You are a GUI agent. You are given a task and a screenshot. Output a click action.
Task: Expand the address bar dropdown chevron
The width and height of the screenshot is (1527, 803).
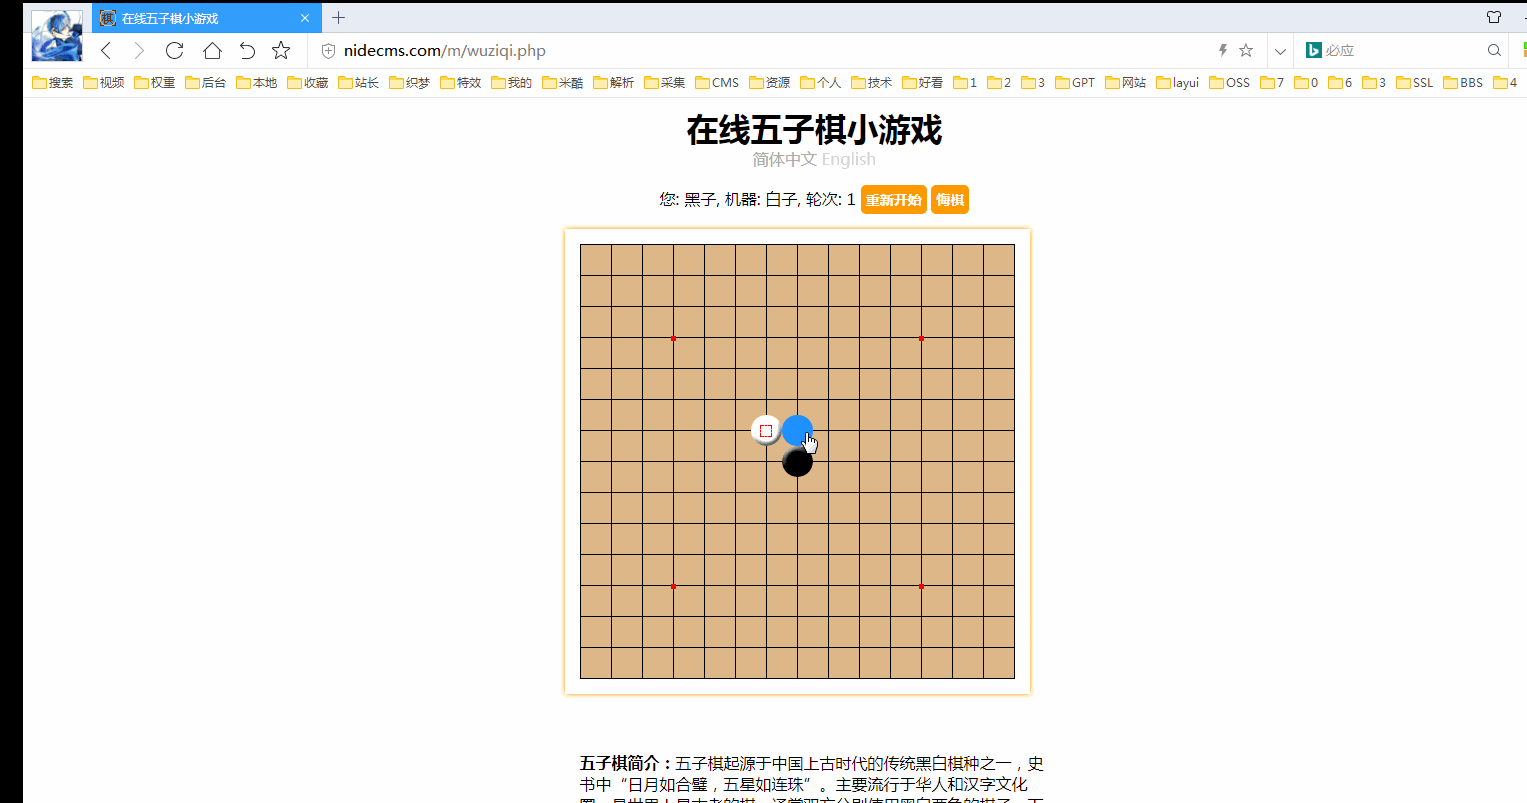coord(1280,51)
